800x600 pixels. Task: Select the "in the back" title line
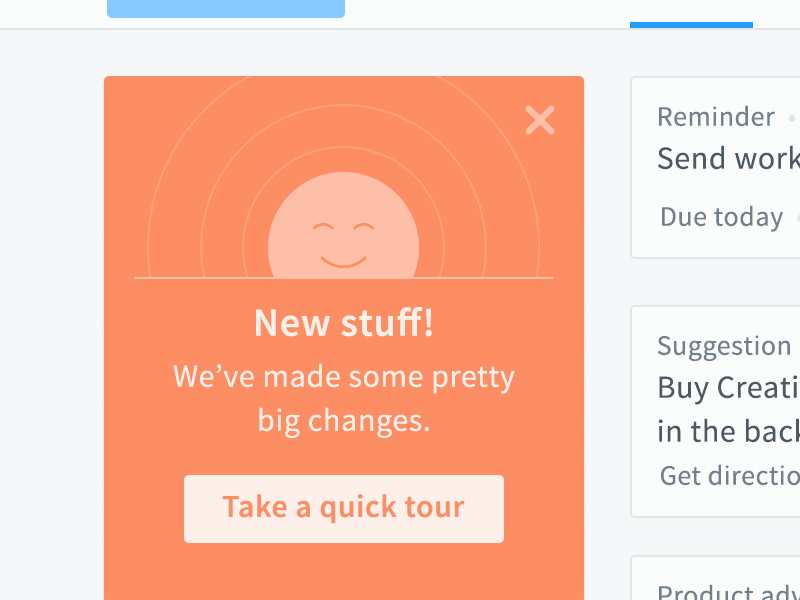click(x=729, y=432)
